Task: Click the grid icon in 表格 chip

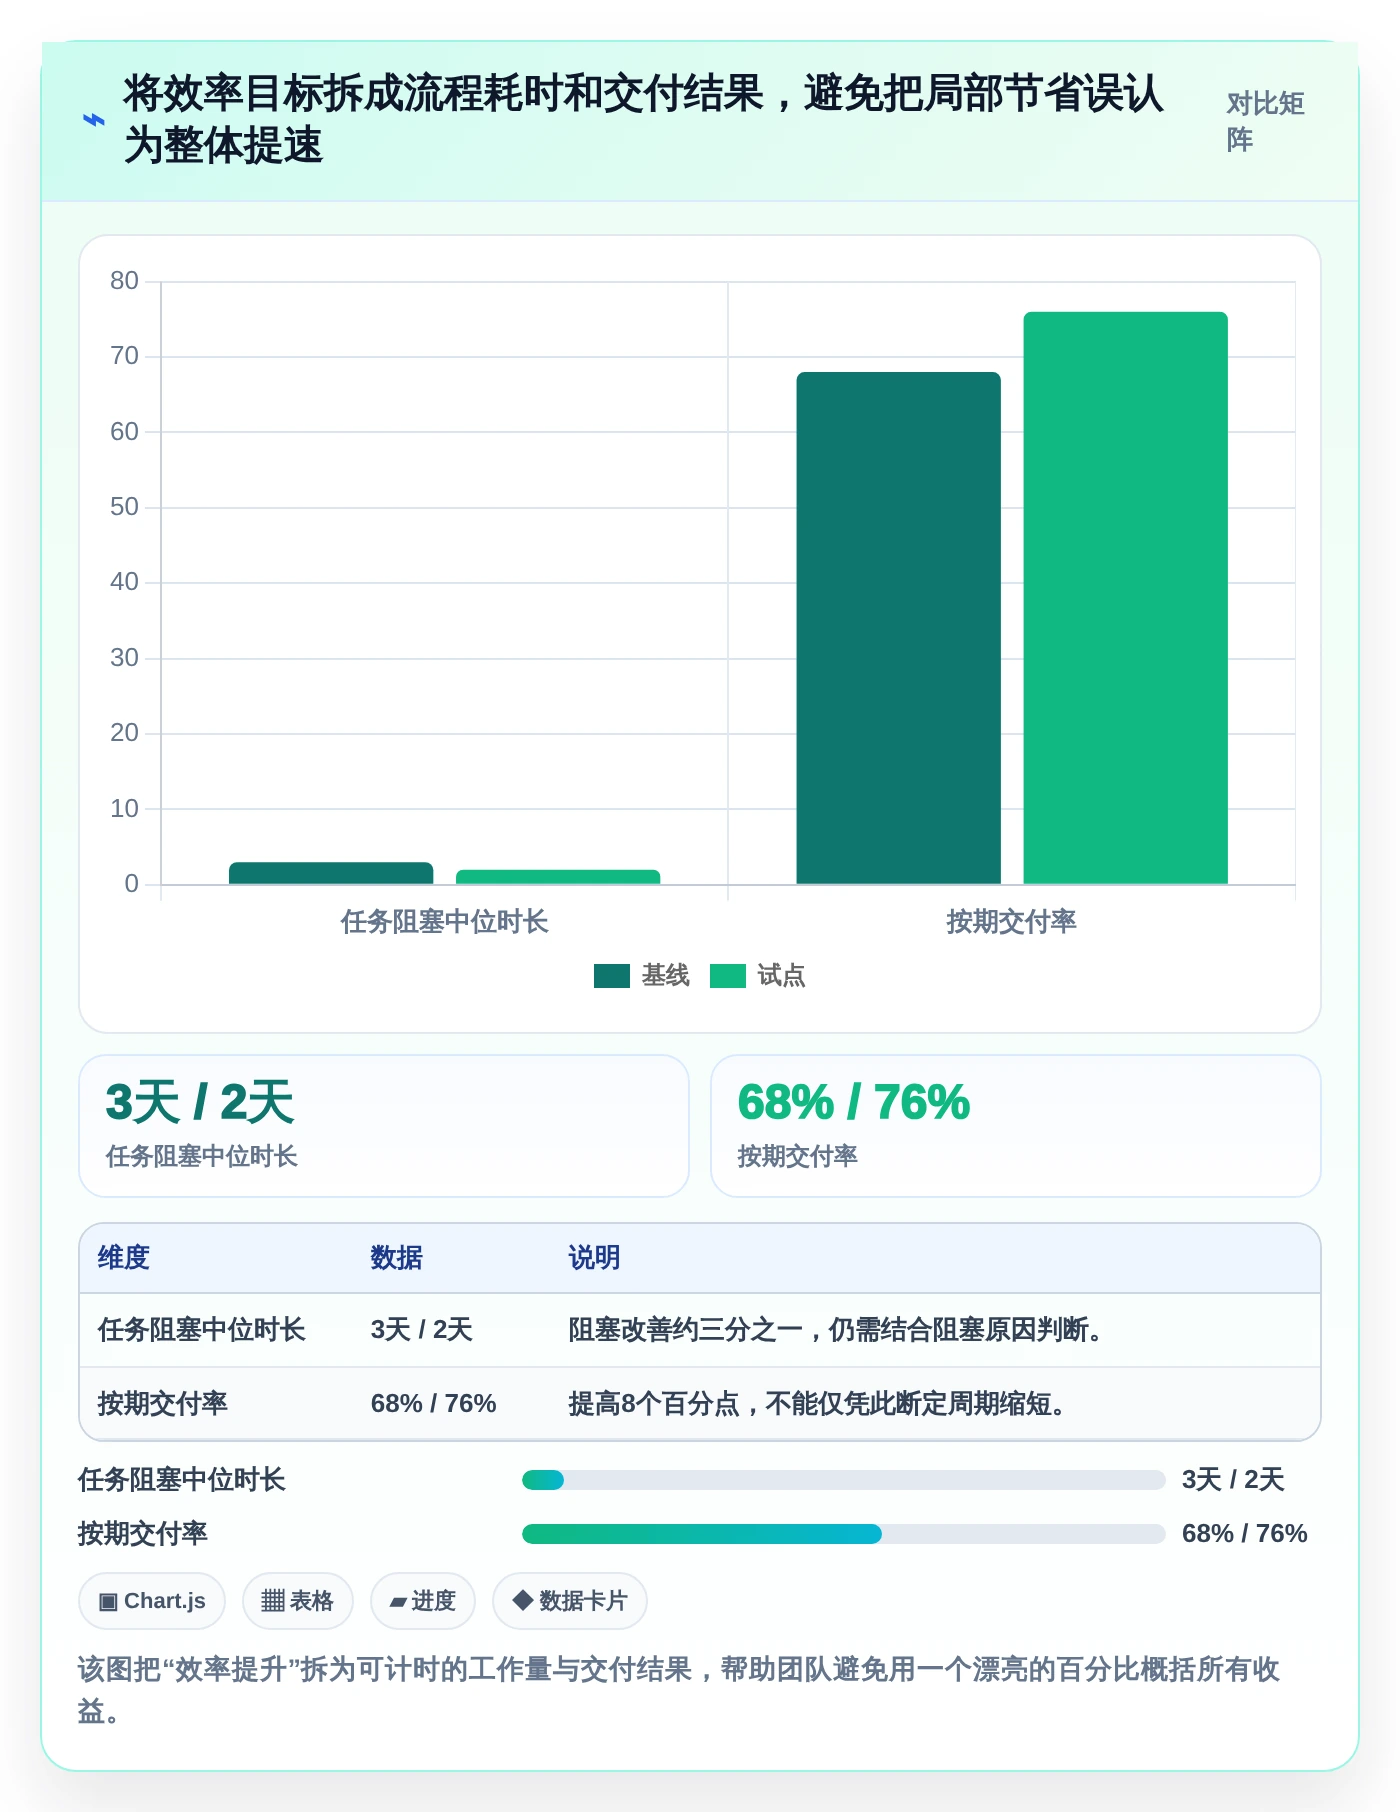Action: [x=273, y=1601]
